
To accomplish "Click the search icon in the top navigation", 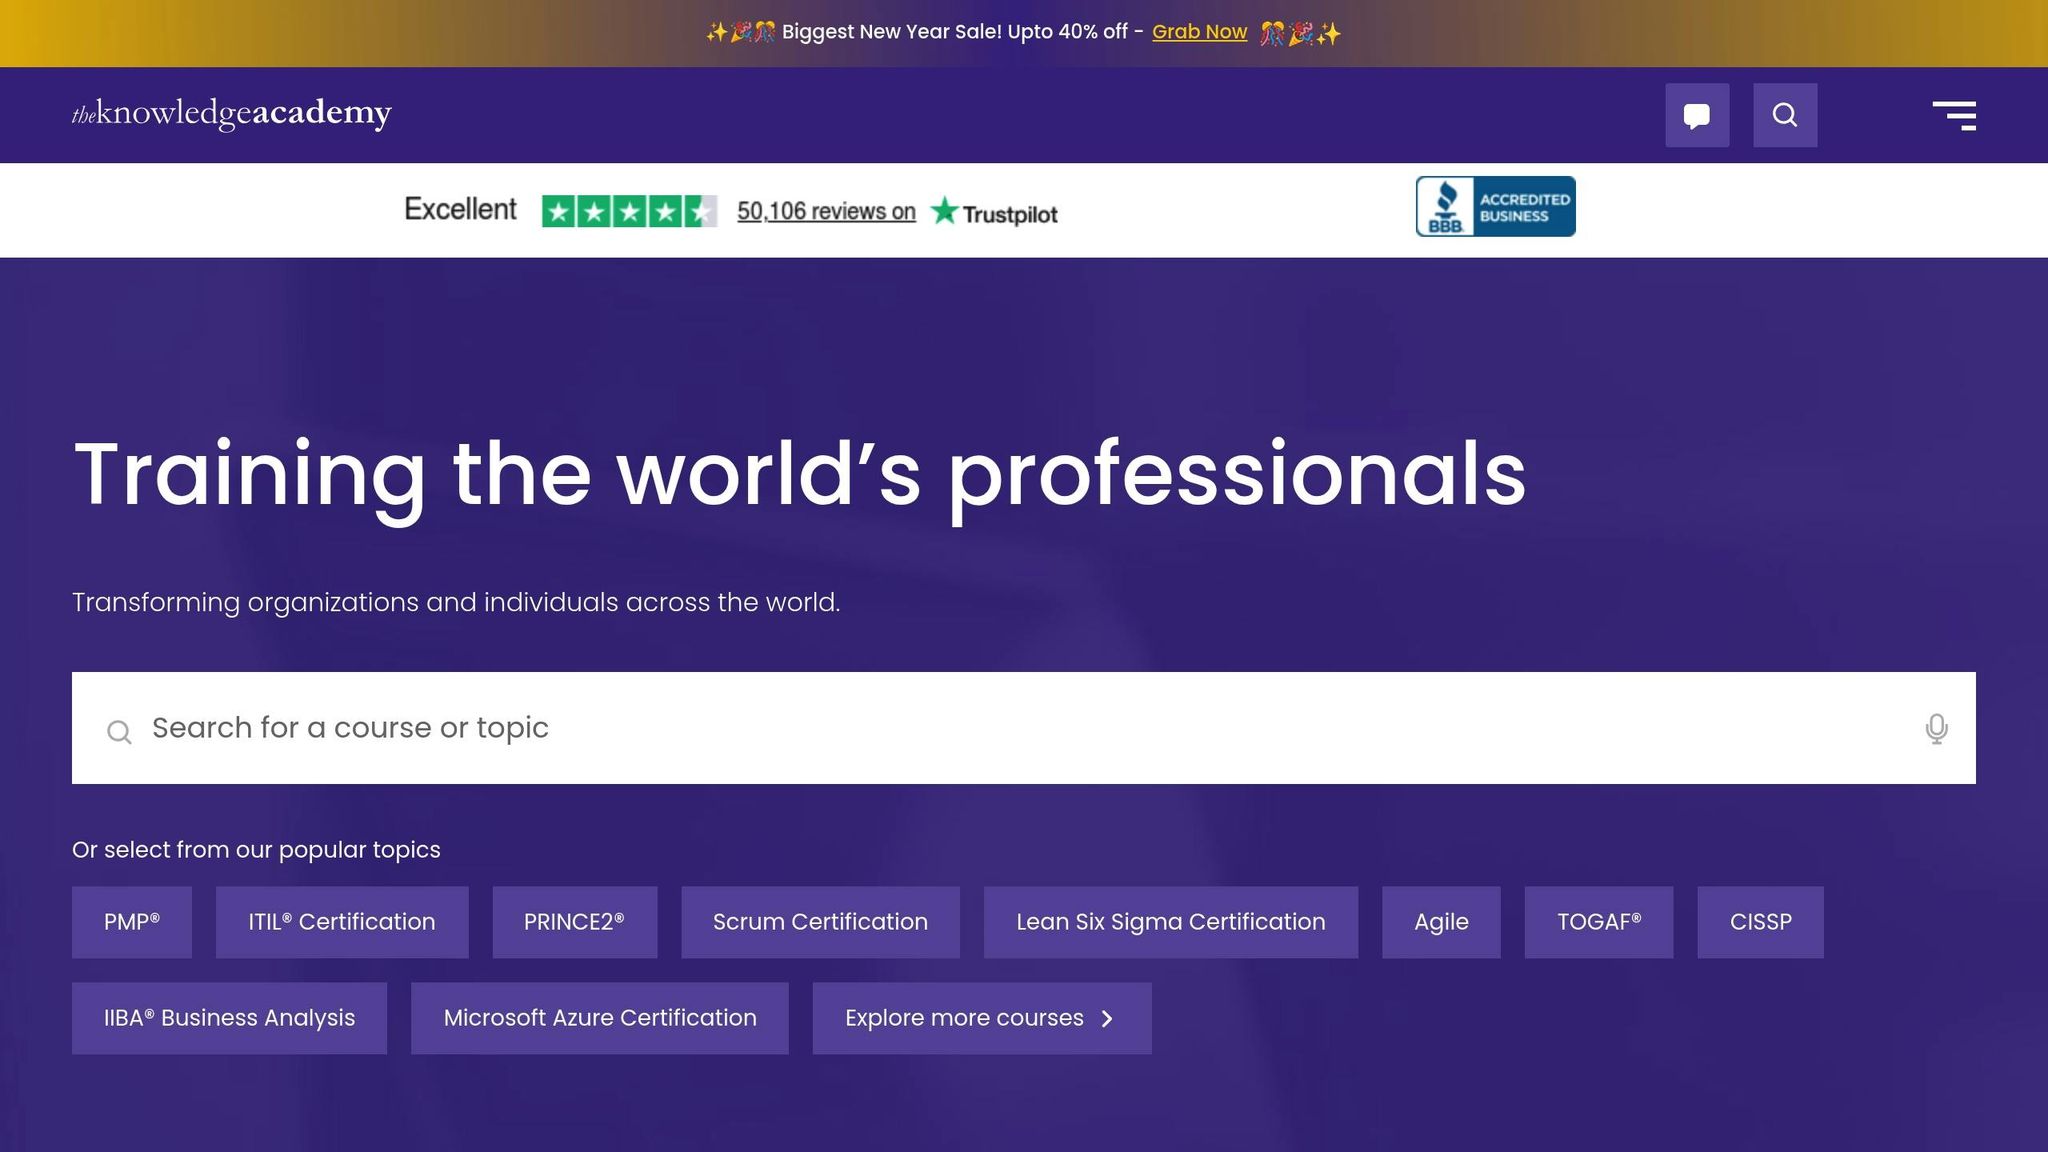I will tap(1786, 114).
